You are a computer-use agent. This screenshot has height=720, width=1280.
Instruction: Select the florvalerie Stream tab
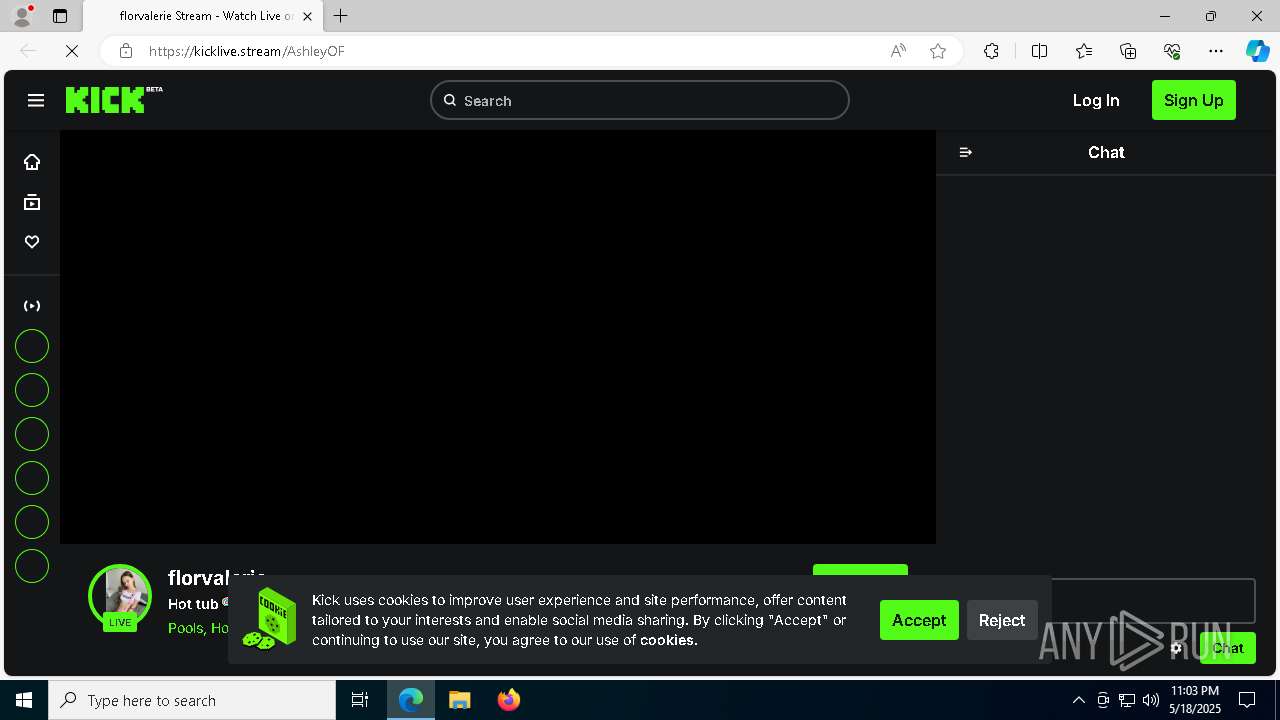coord(203,16)
